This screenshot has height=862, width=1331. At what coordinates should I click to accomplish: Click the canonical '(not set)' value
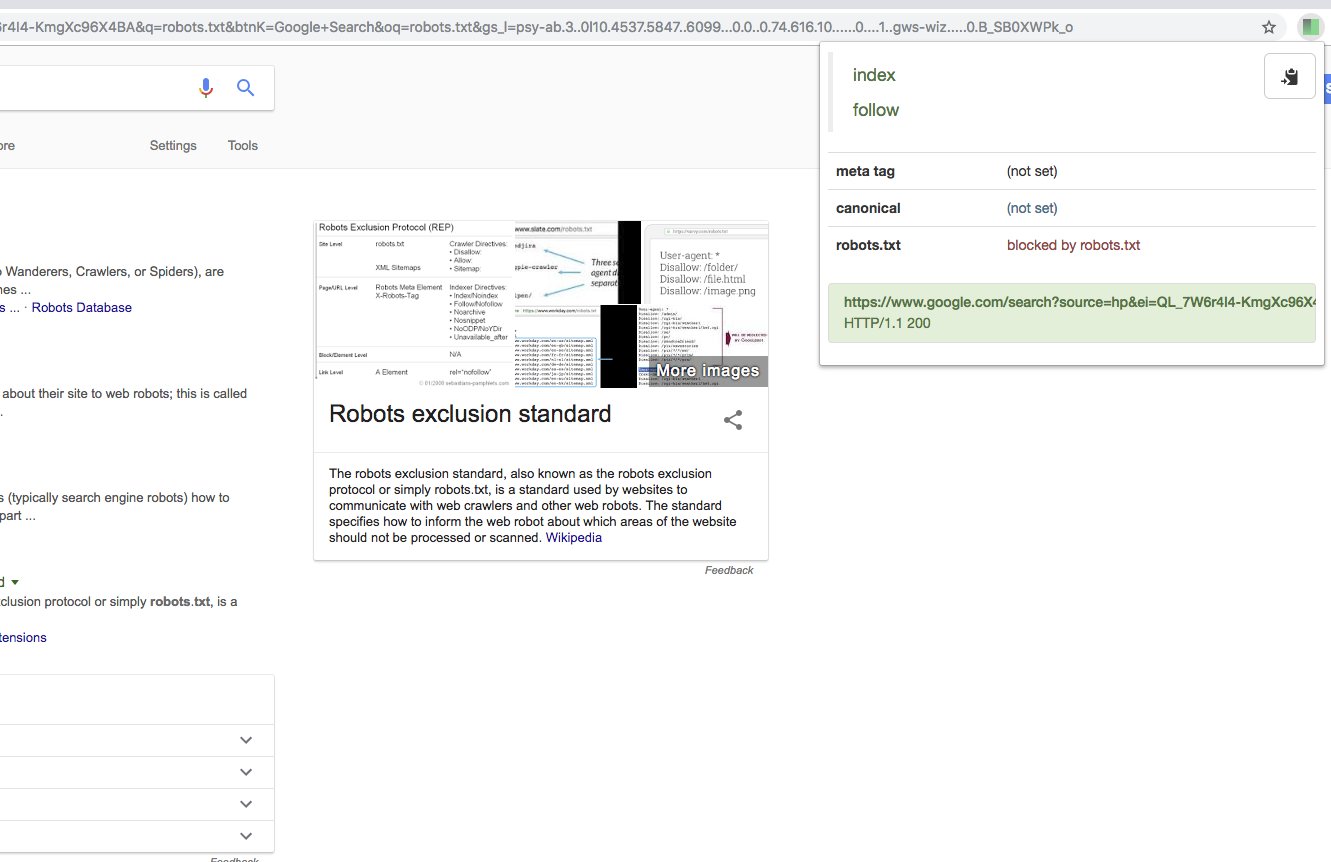pos(1032,208)
